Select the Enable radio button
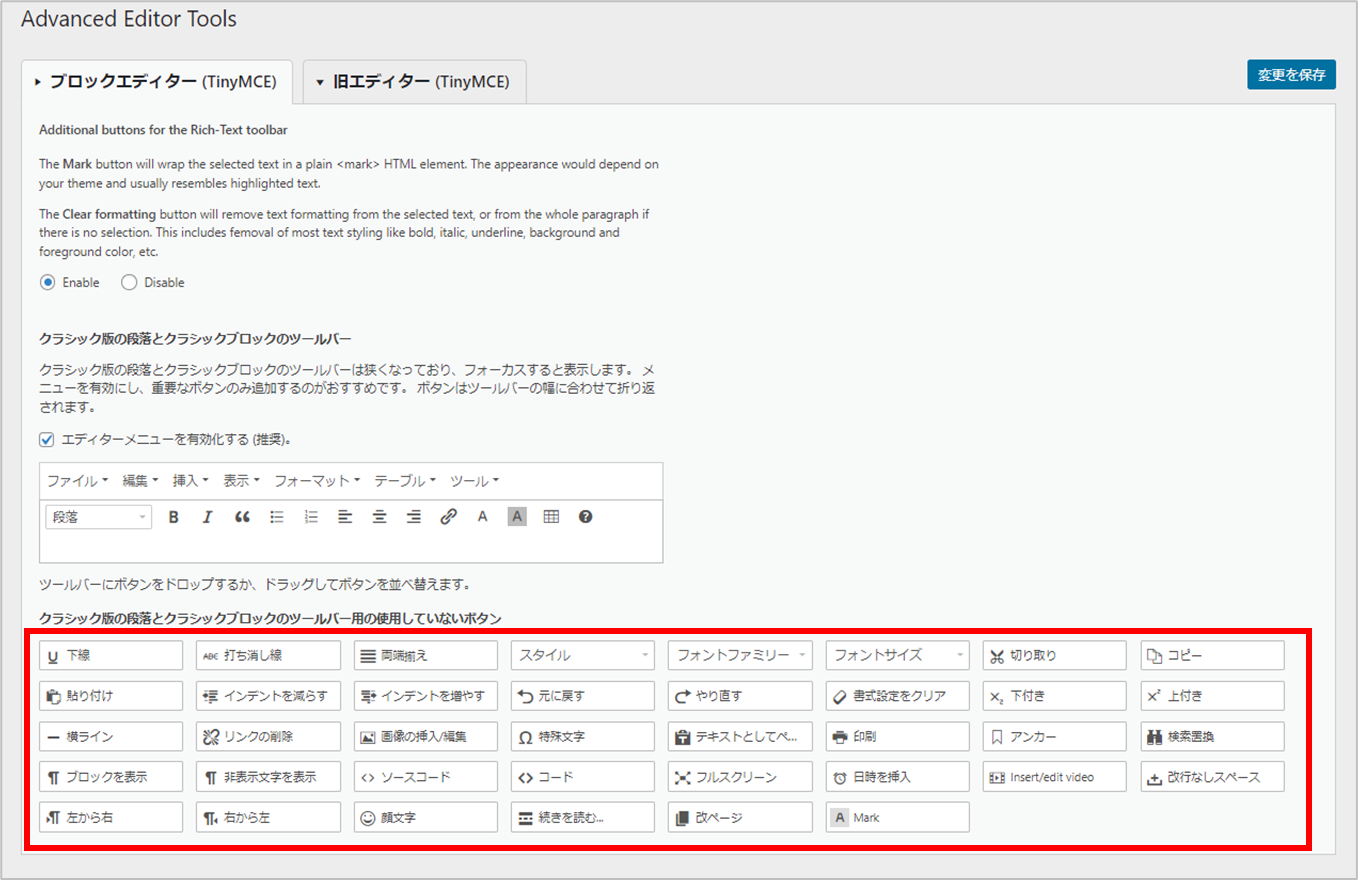1358x880 pixels. 46,282
